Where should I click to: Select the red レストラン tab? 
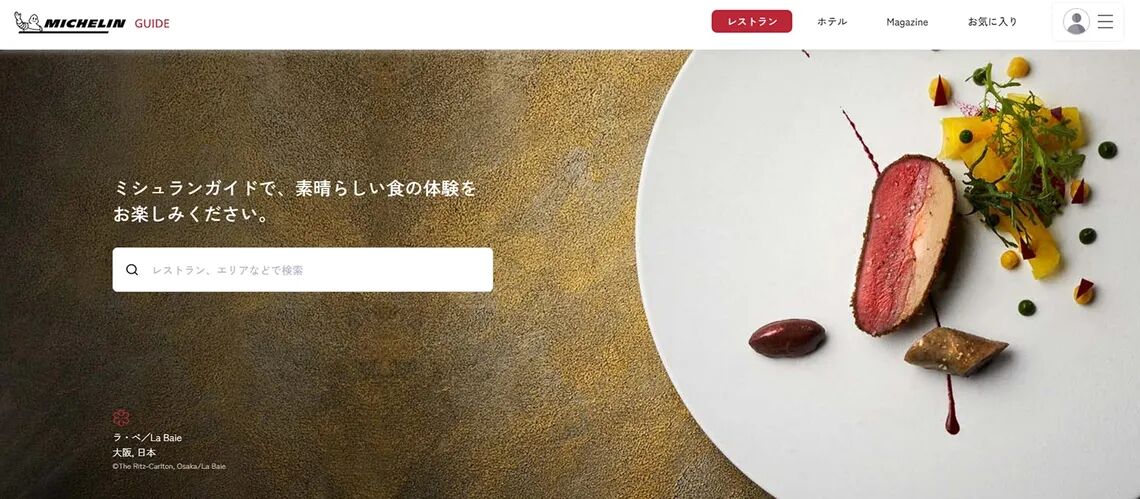point(752,22)
